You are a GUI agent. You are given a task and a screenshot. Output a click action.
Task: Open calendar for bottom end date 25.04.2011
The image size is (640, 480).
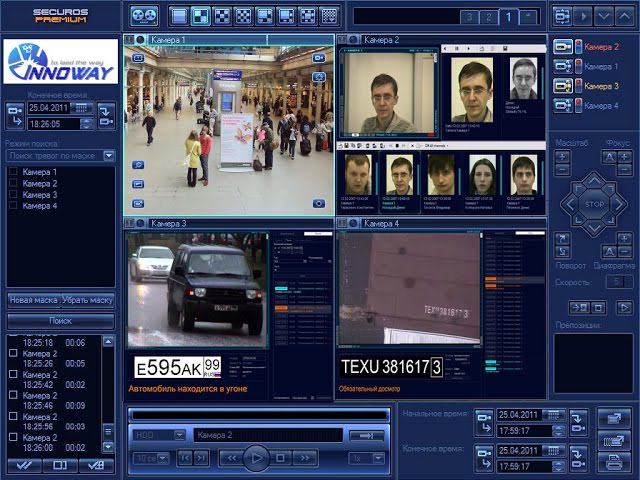(553, 451)
